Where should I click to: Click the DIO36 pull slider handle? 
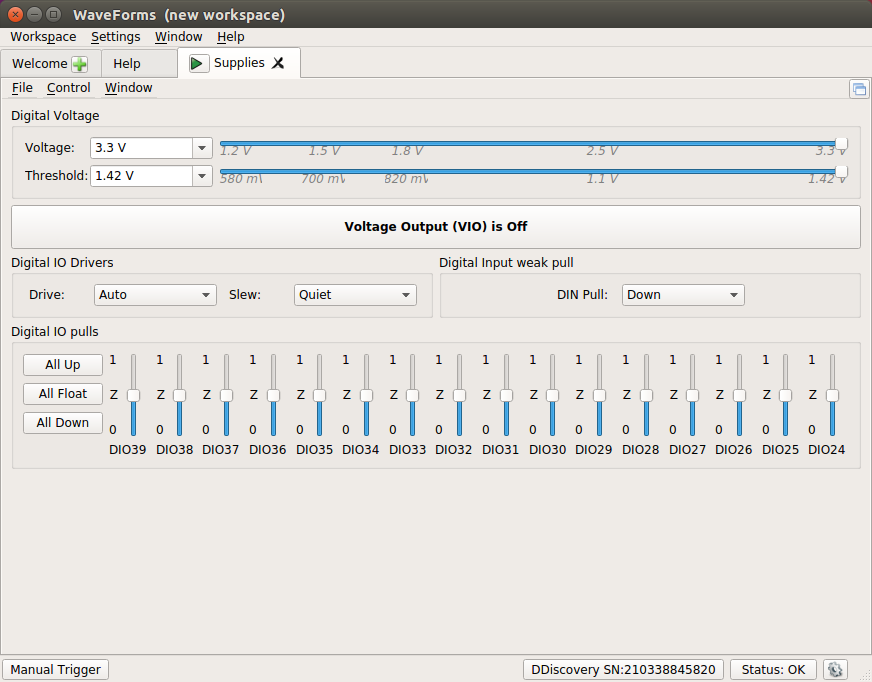click(x=273, y=395)
